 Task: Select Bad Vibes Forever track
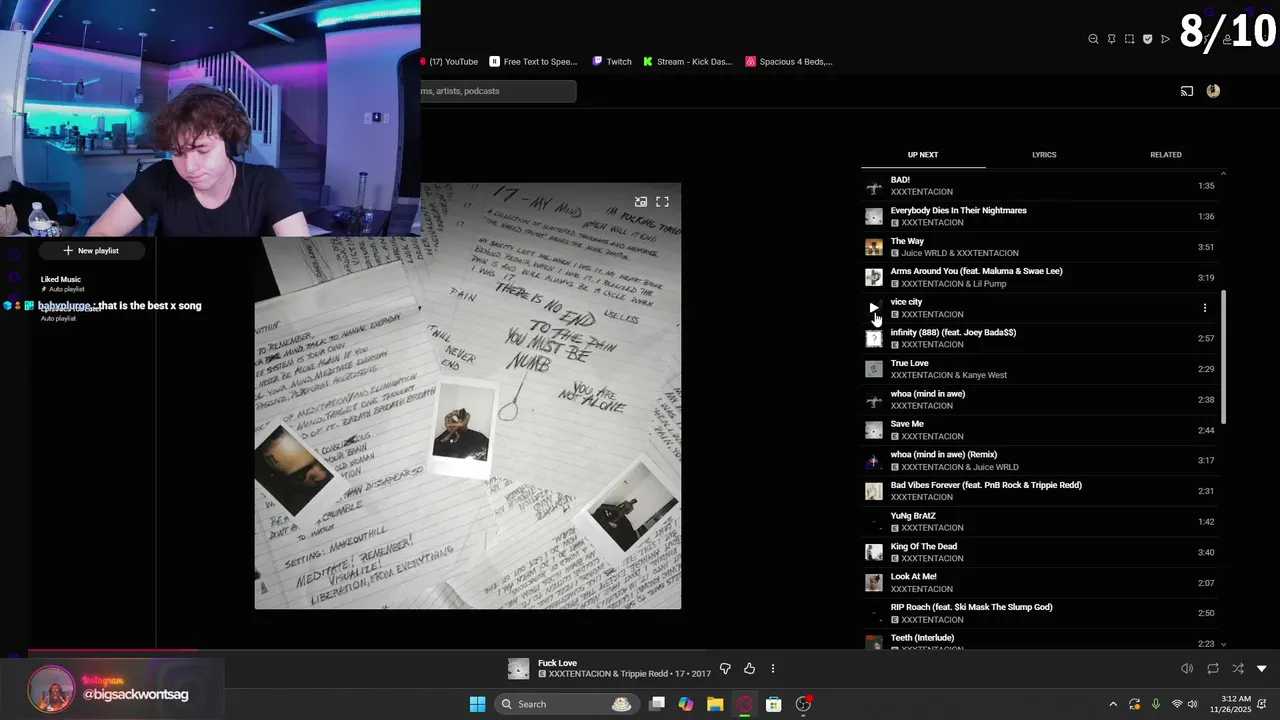point(1040,491)
